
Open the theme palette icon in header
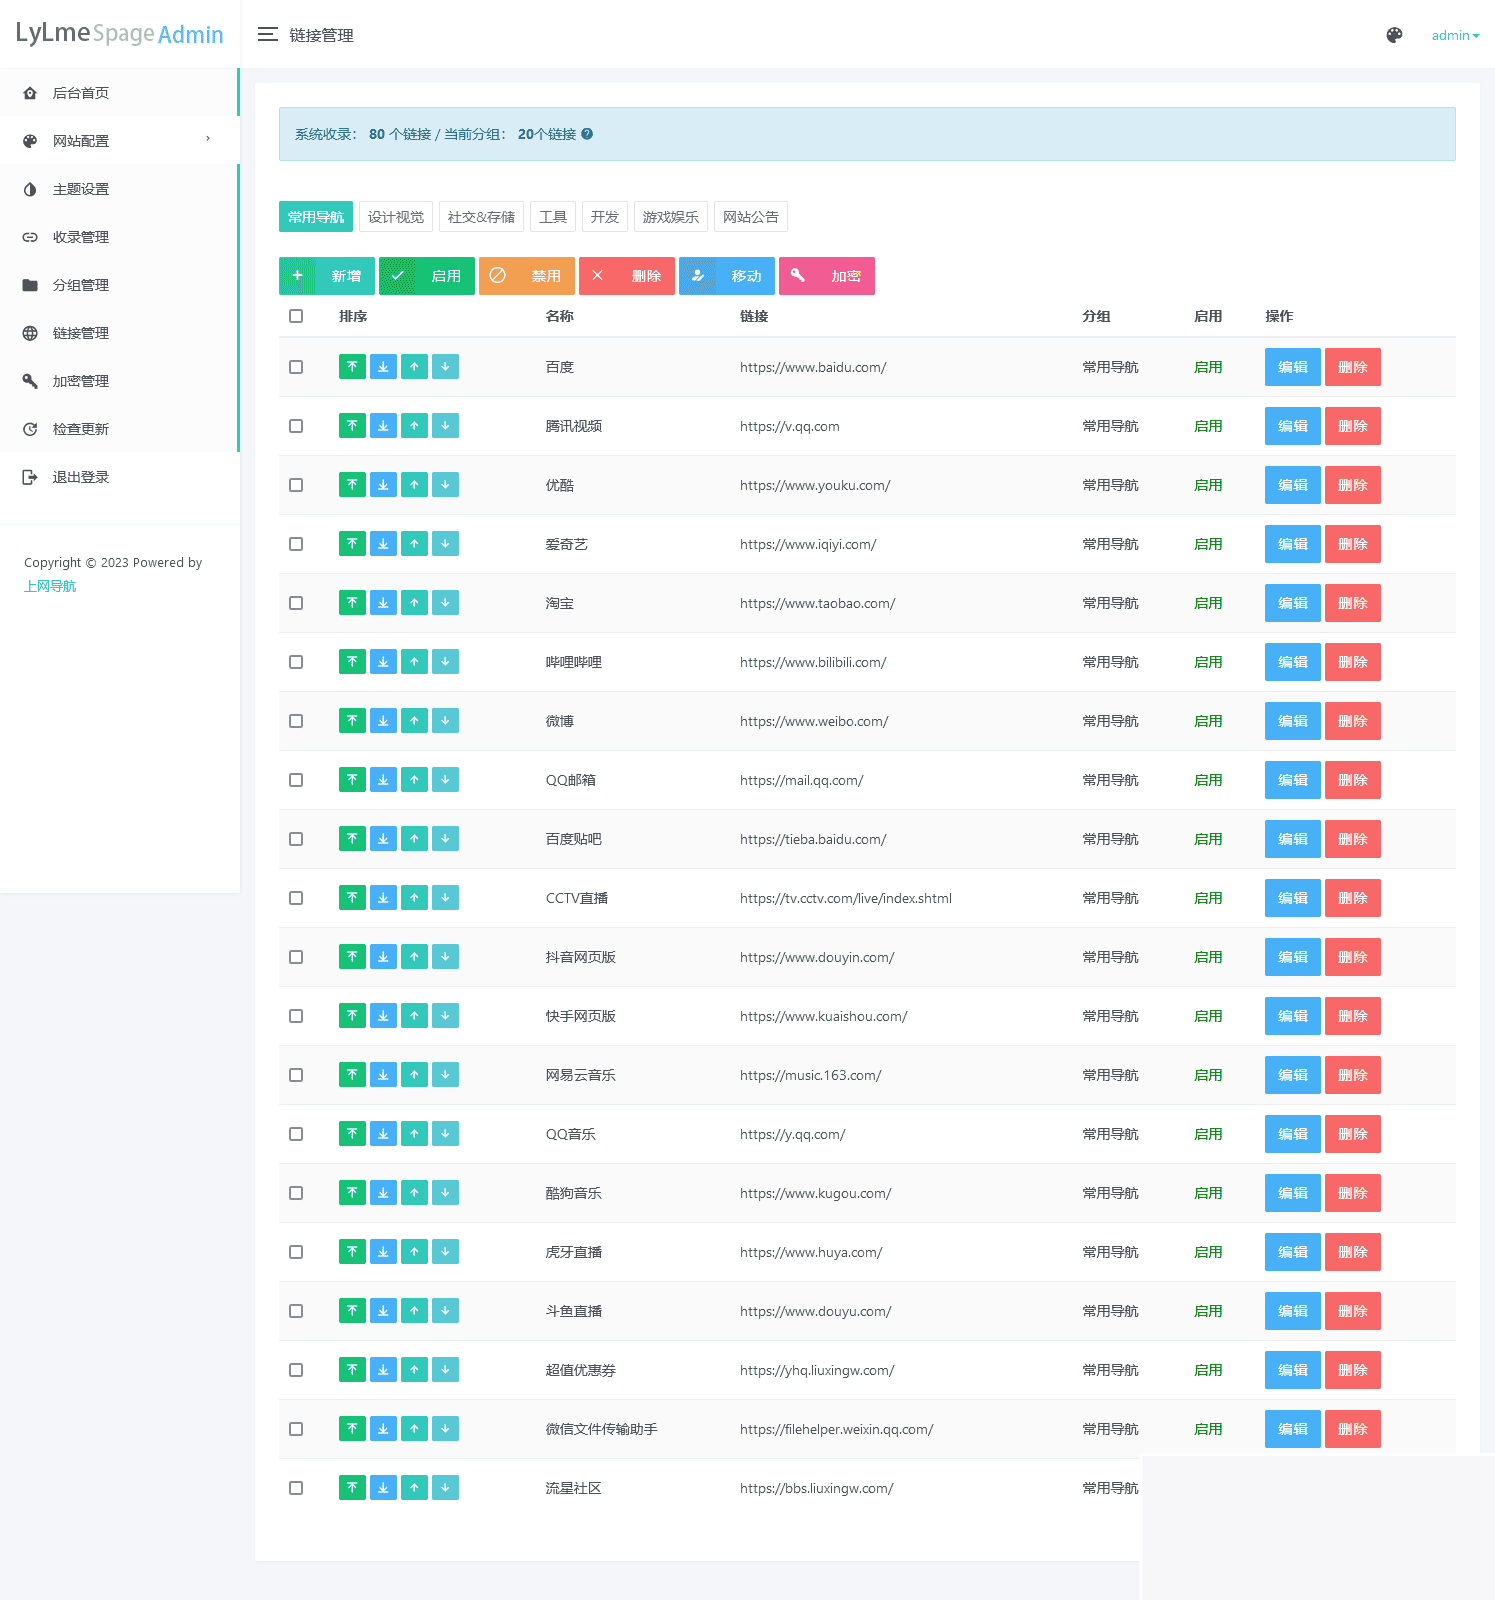[x=1394, y=35]
